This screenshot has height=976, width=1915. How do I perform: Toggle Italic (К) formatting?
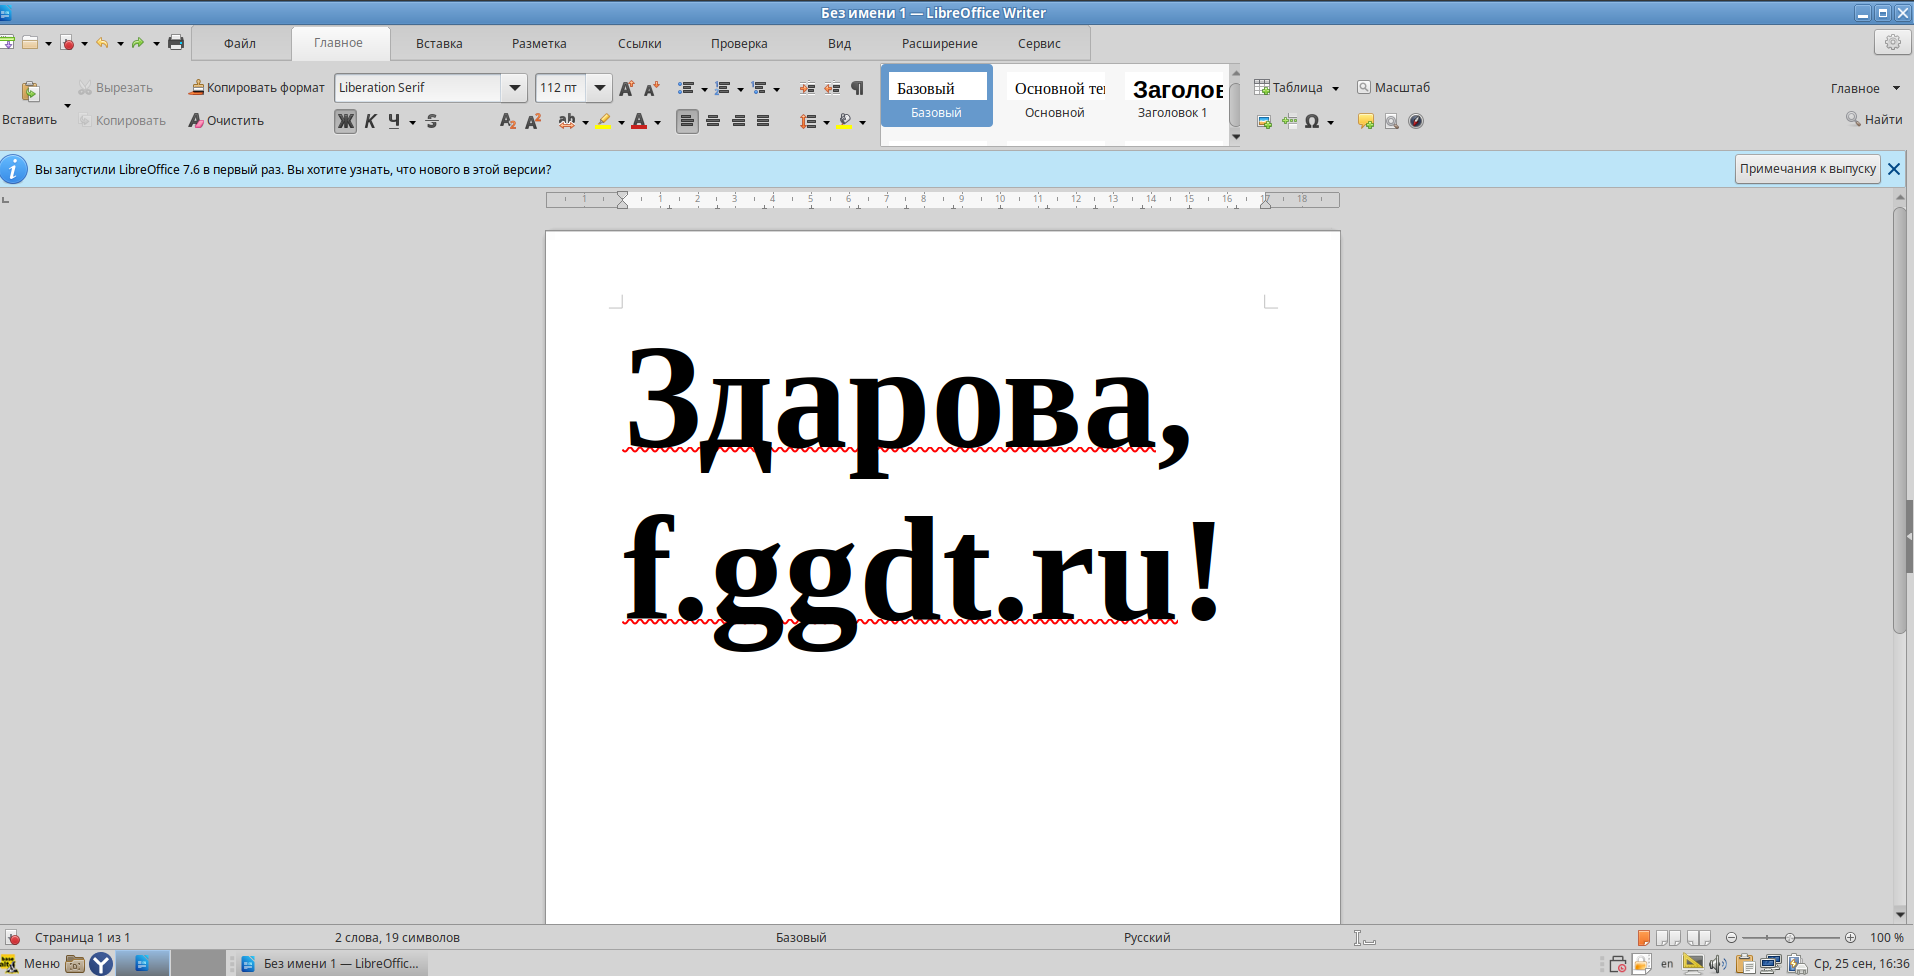(370, 121)
